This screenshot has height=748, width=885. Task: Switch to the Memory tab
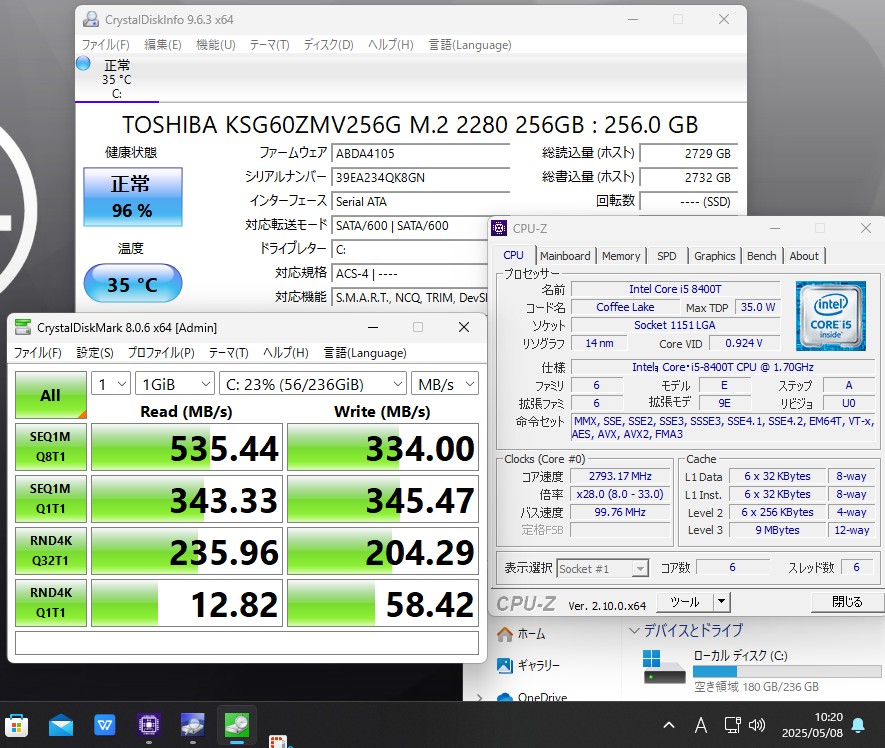tap(621, 256)
